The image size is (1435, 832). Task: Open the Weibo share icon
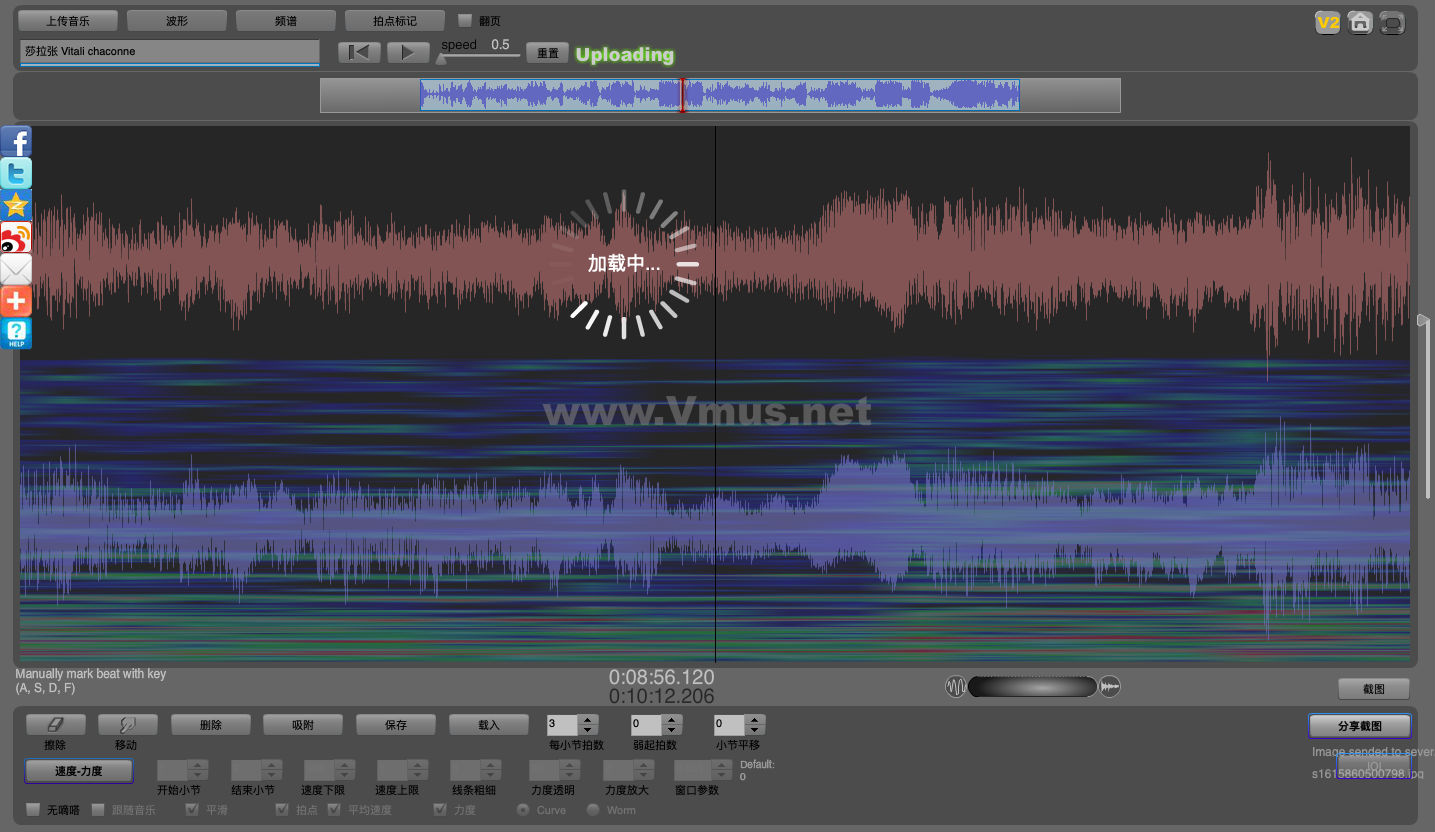(x=16, y=237)
